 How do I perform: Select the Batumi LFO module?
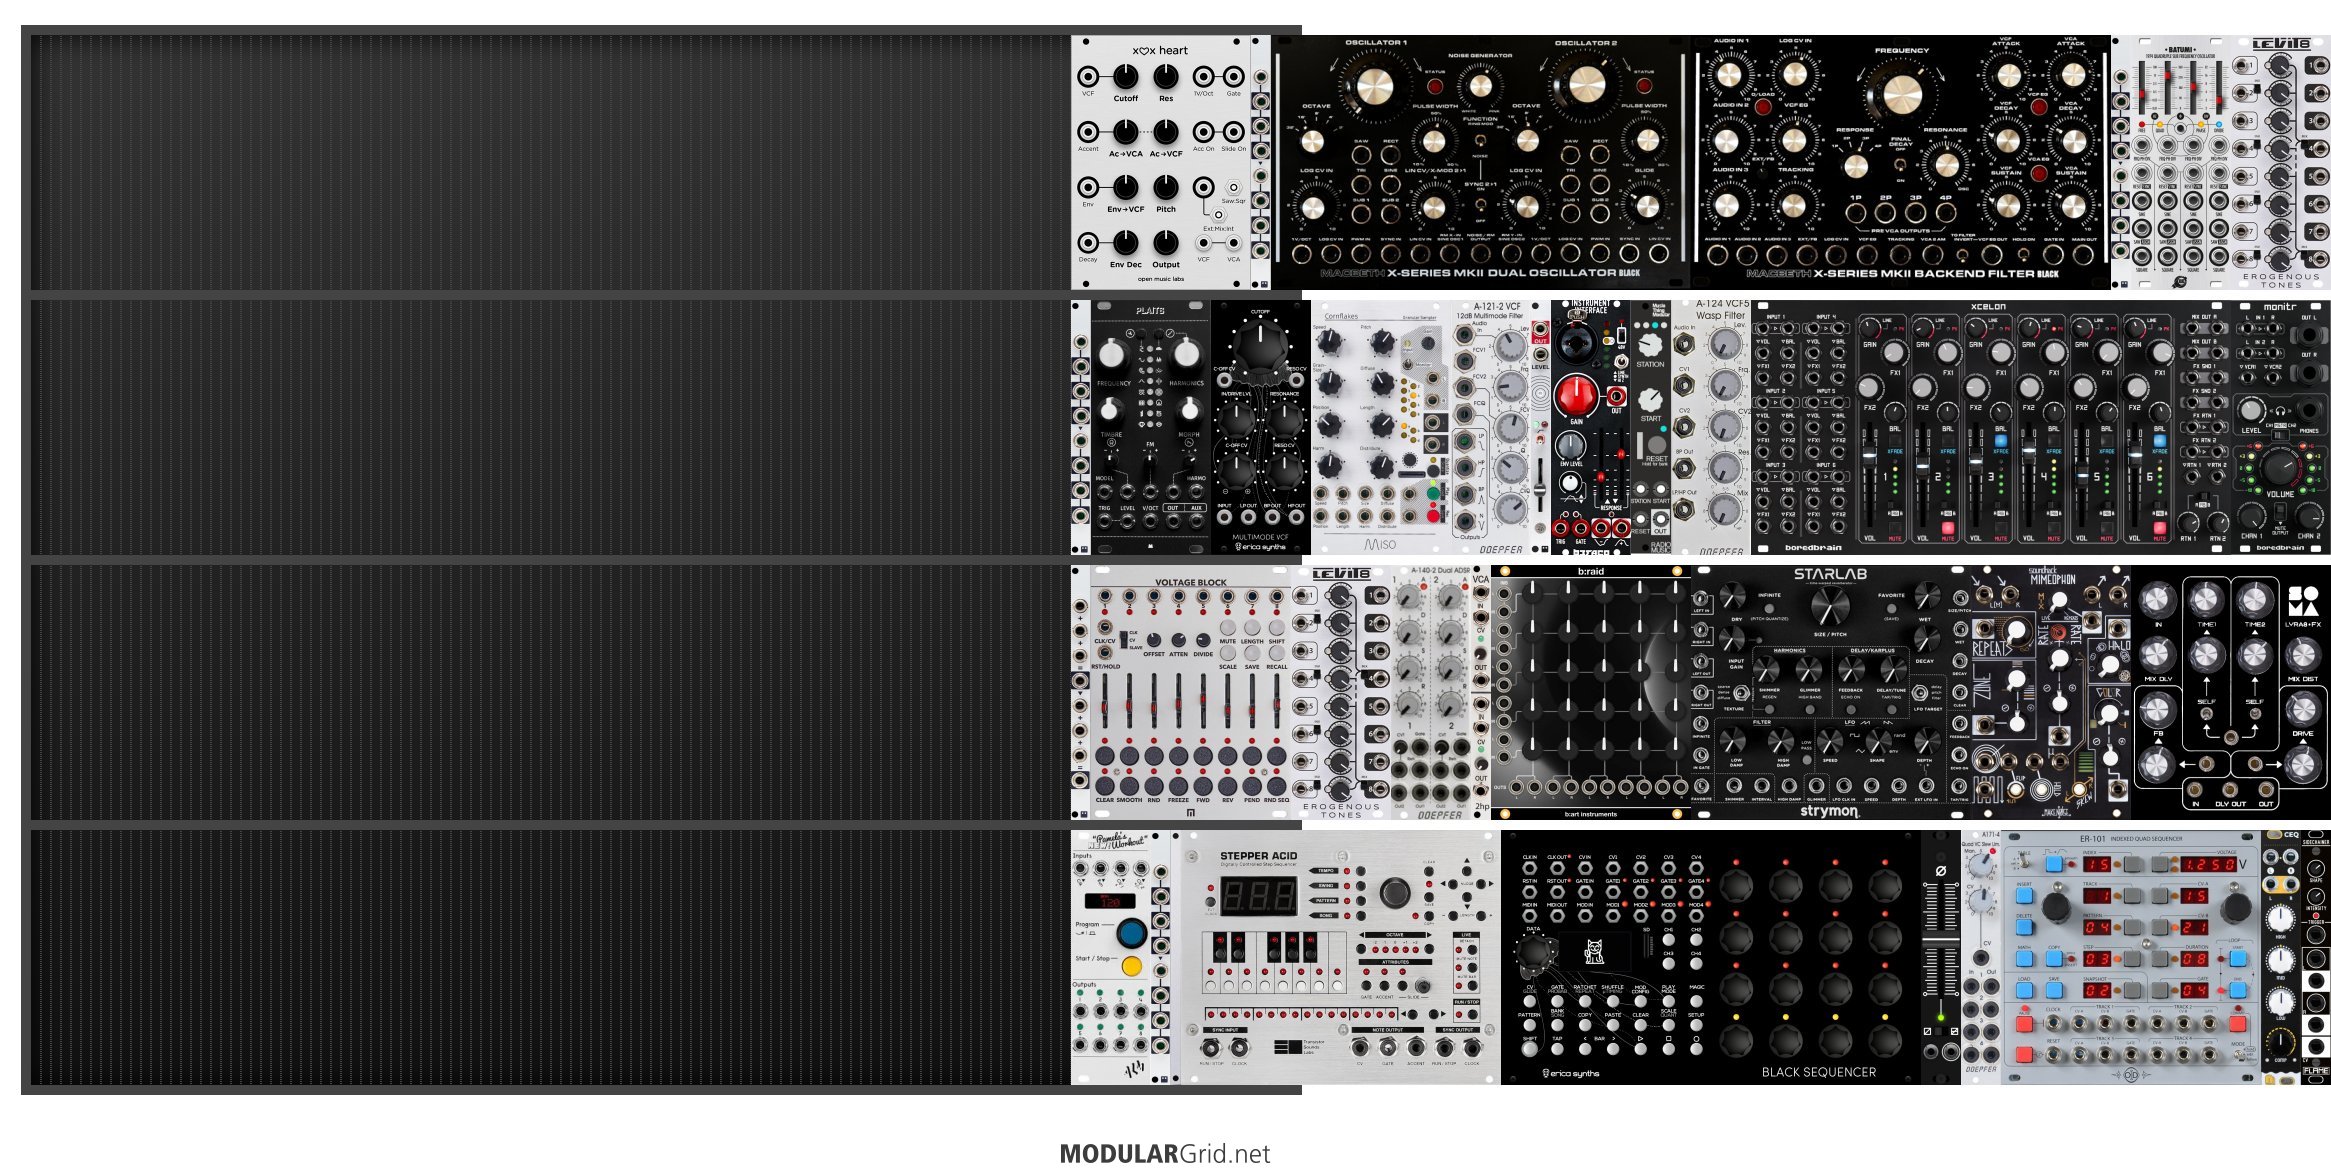click(x=2181, y=163)
